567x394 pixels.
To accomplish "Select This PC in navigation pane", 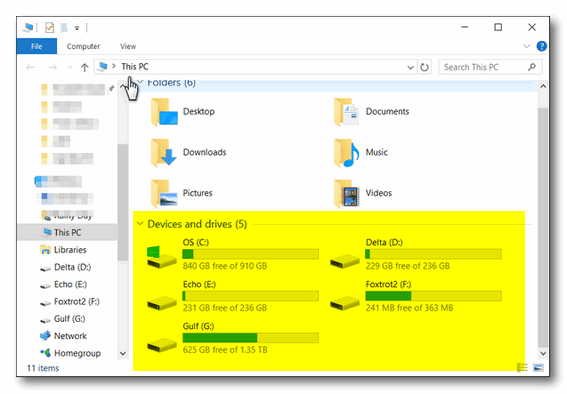I will click(x=67, y=232).
